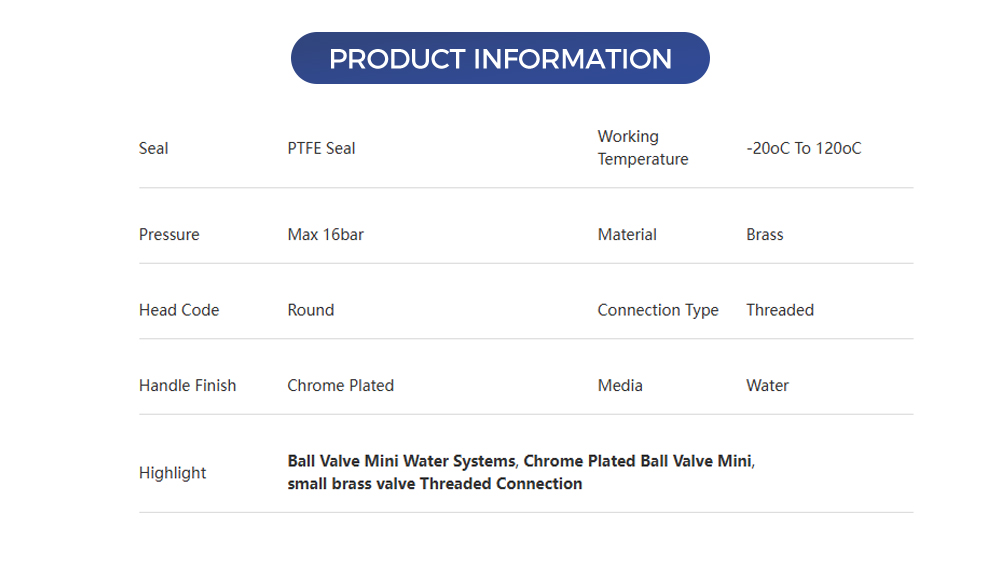Open the Chrome Plated Ball Valve Mini highlight
This screenshot has width=1000, height=564.
637,461
